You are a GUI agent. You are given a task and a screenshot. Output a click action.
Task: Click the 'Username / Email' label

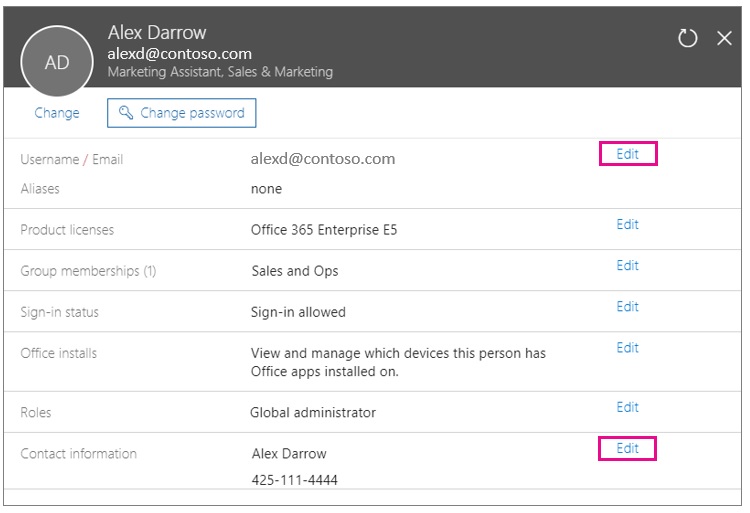click(72, 159)
